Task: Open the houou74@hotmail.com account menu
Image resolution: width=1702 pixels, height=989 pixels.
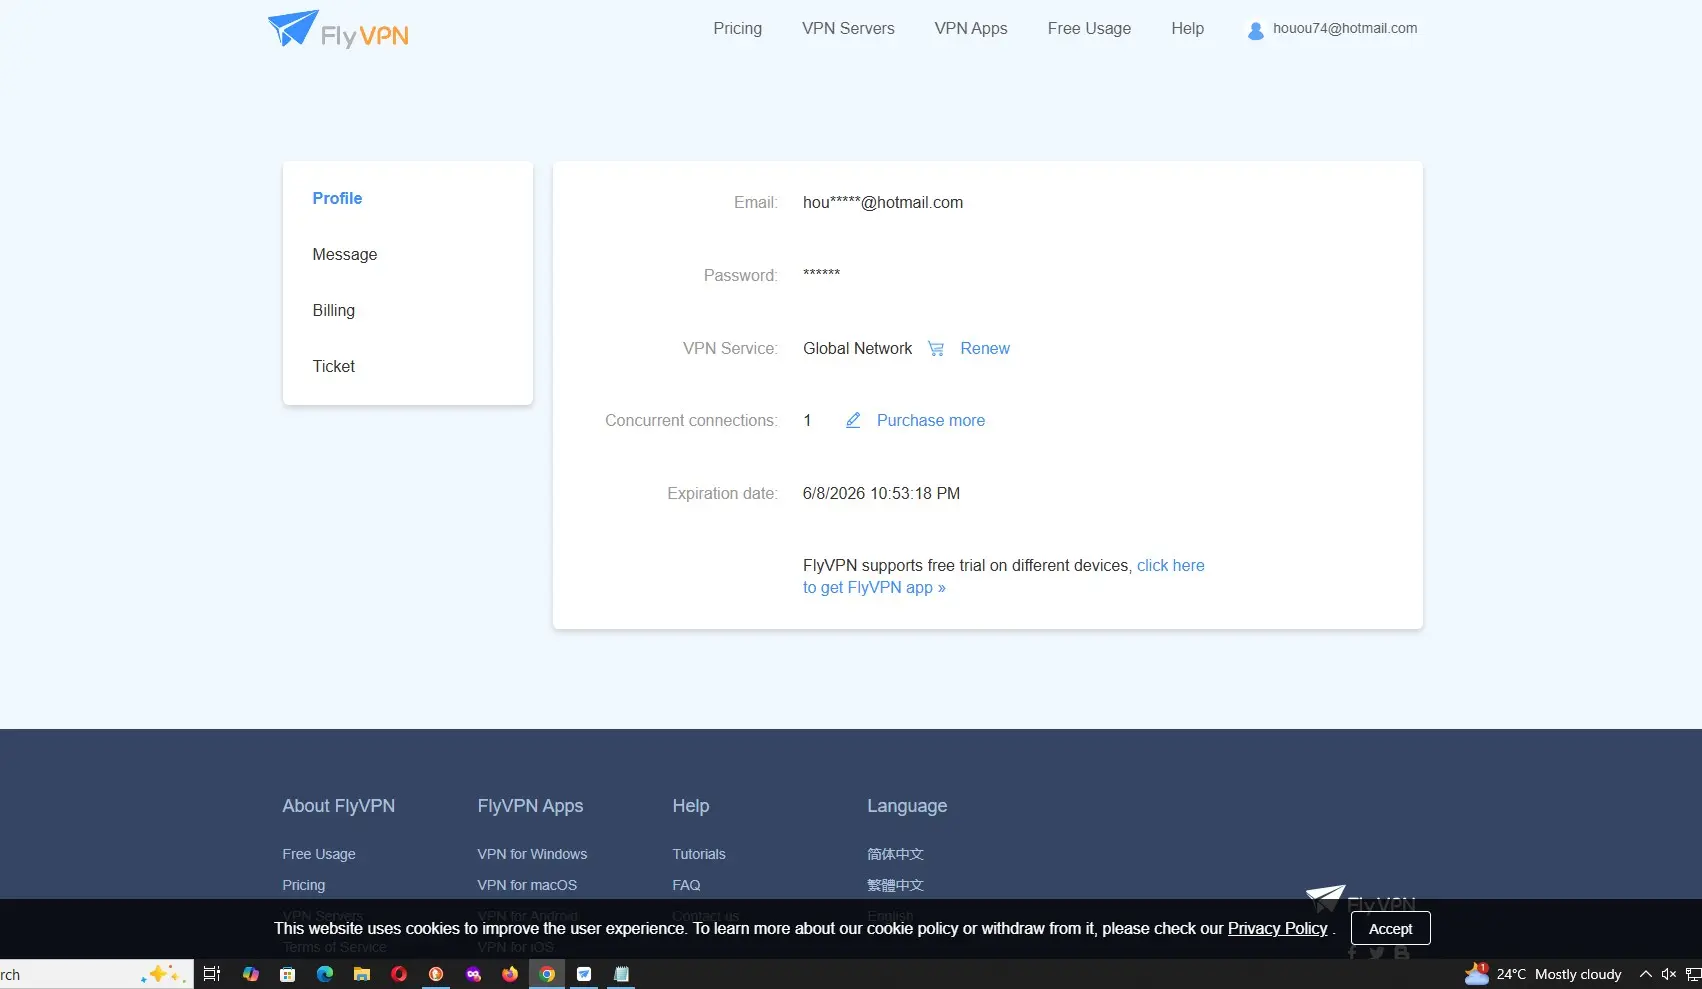Action: pos(1345,29)
